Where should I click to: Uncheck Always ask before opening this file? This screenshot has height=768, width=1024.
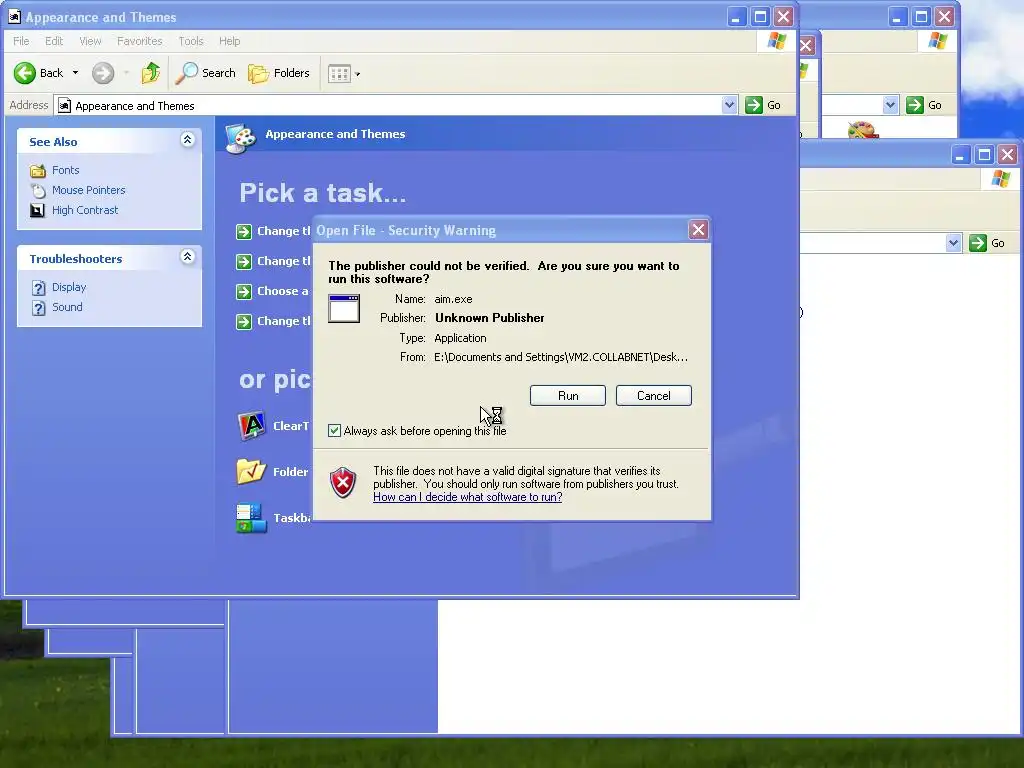(334, 430)
